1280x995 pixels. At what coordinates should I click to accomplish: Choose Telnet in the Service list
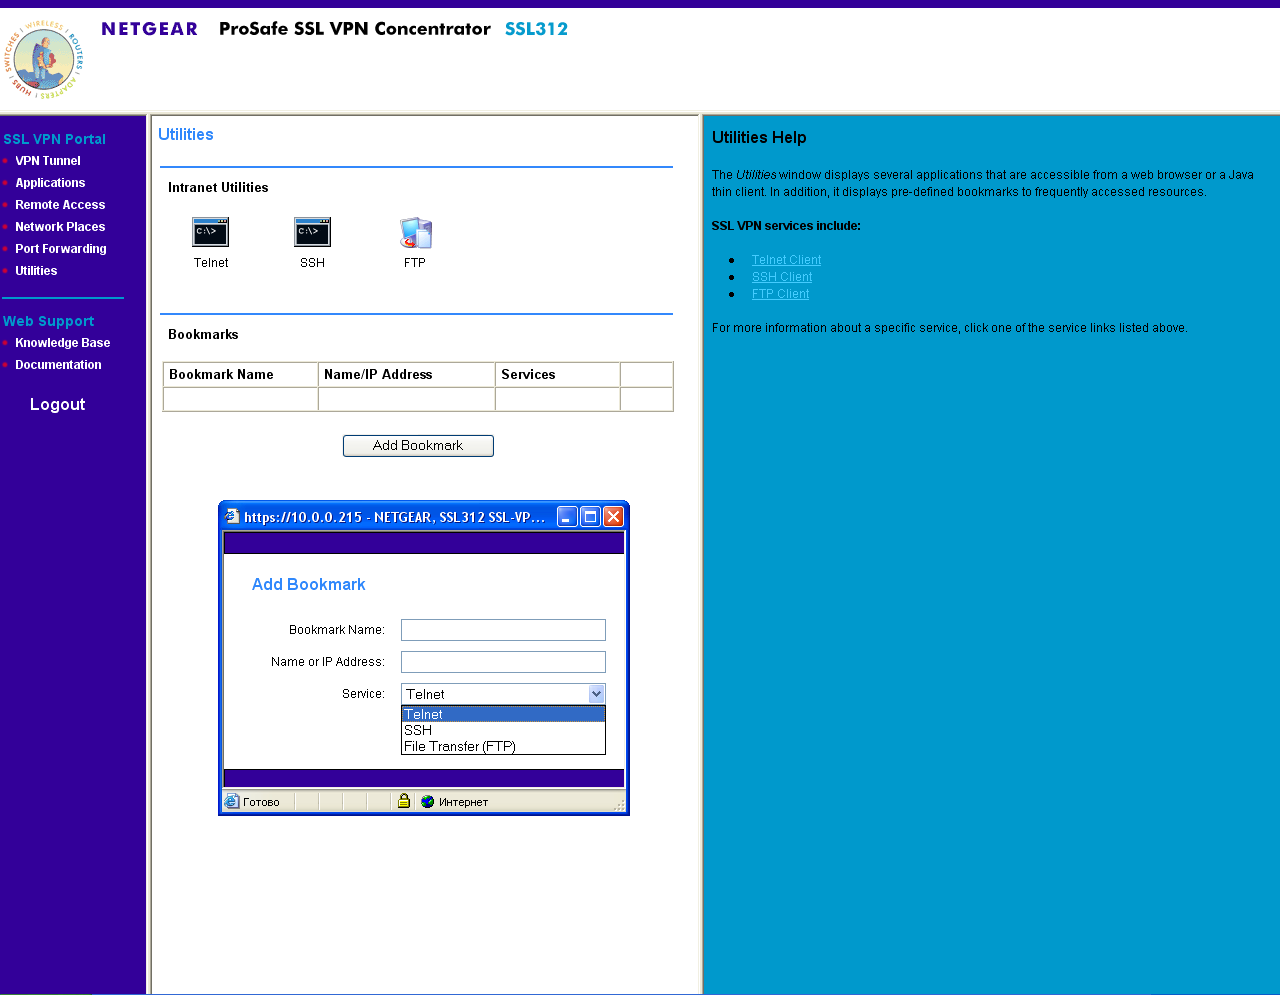click(503, 714)
